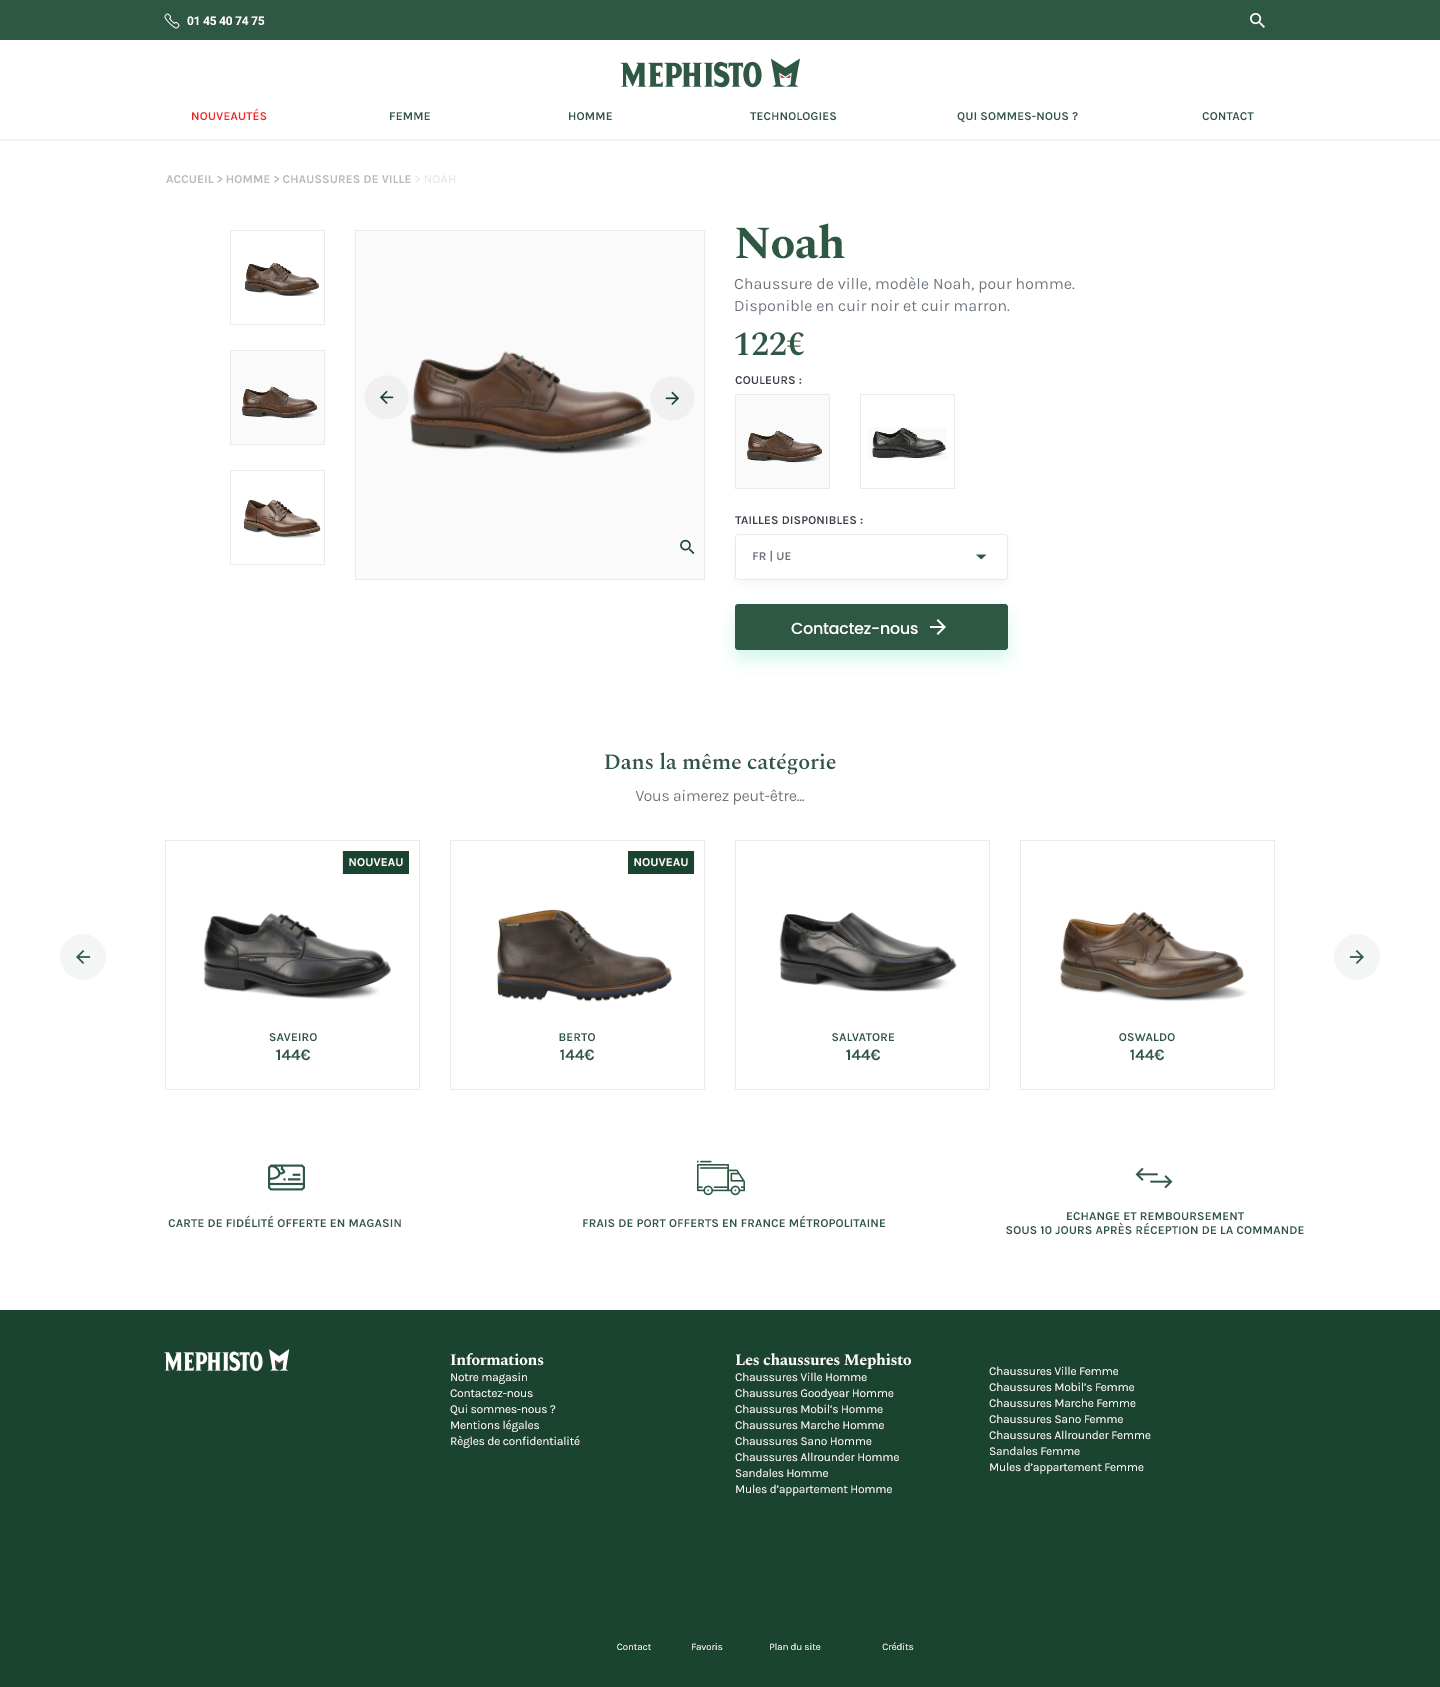Open the Technologies menu item
The height and width of the screenshot is (1687, 1440).
[793, 116]
